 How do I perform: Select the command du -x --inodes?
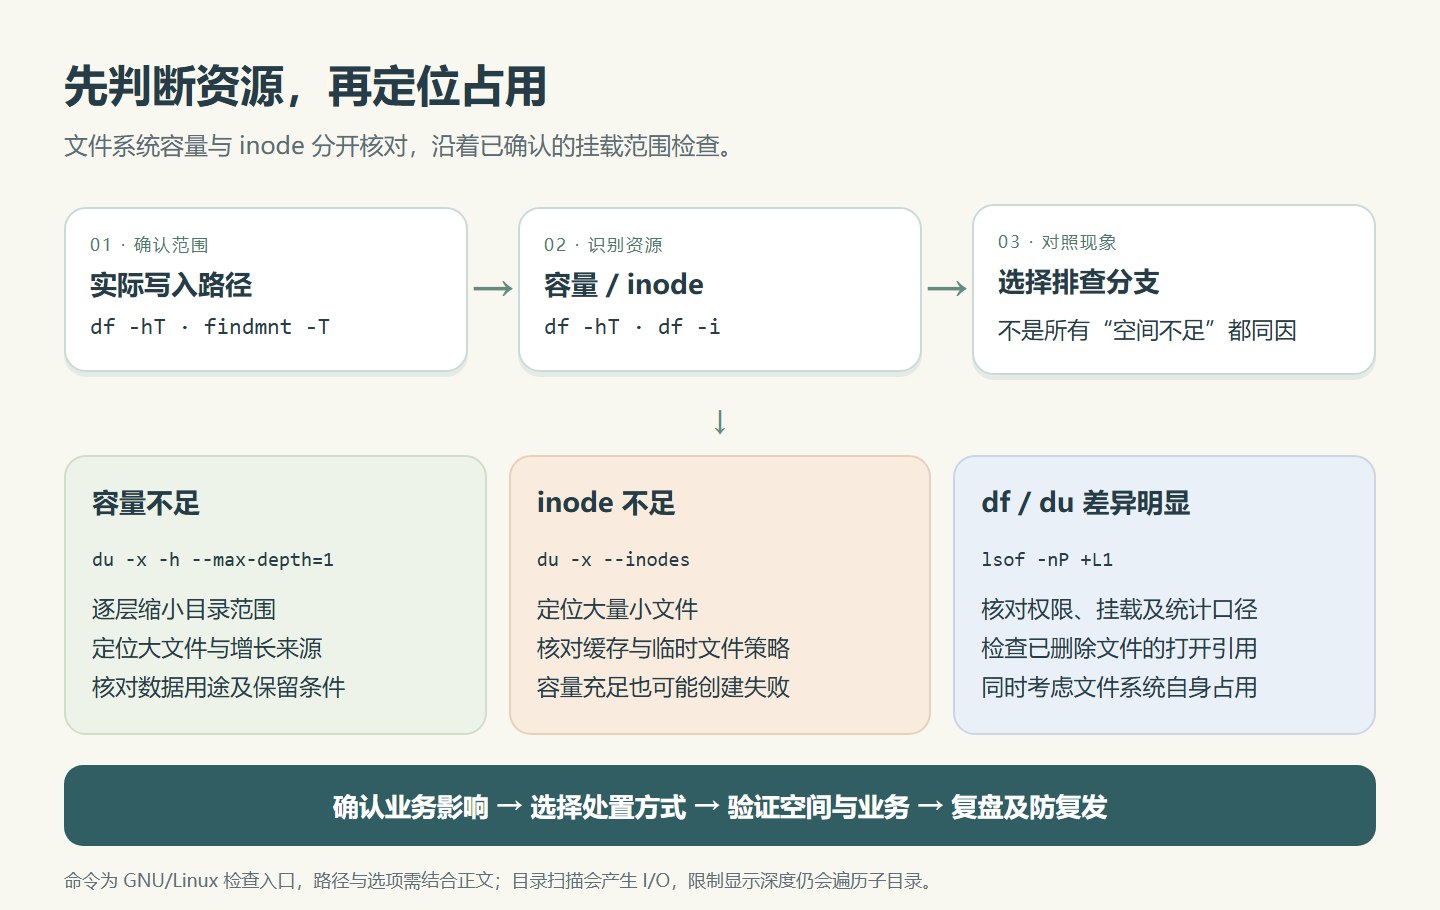(x=613, y=560)
